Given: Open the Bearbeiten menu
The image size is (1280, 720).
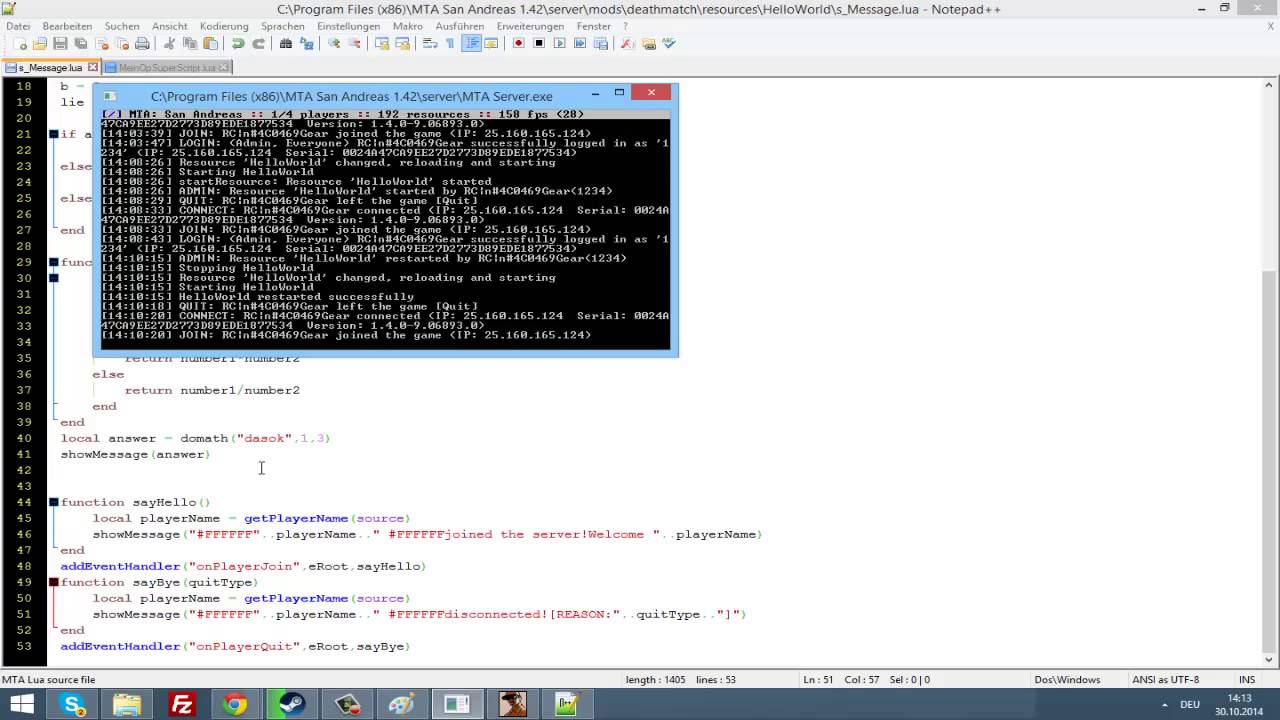Looking at the screenshot, I should click(x=67, y=26).
